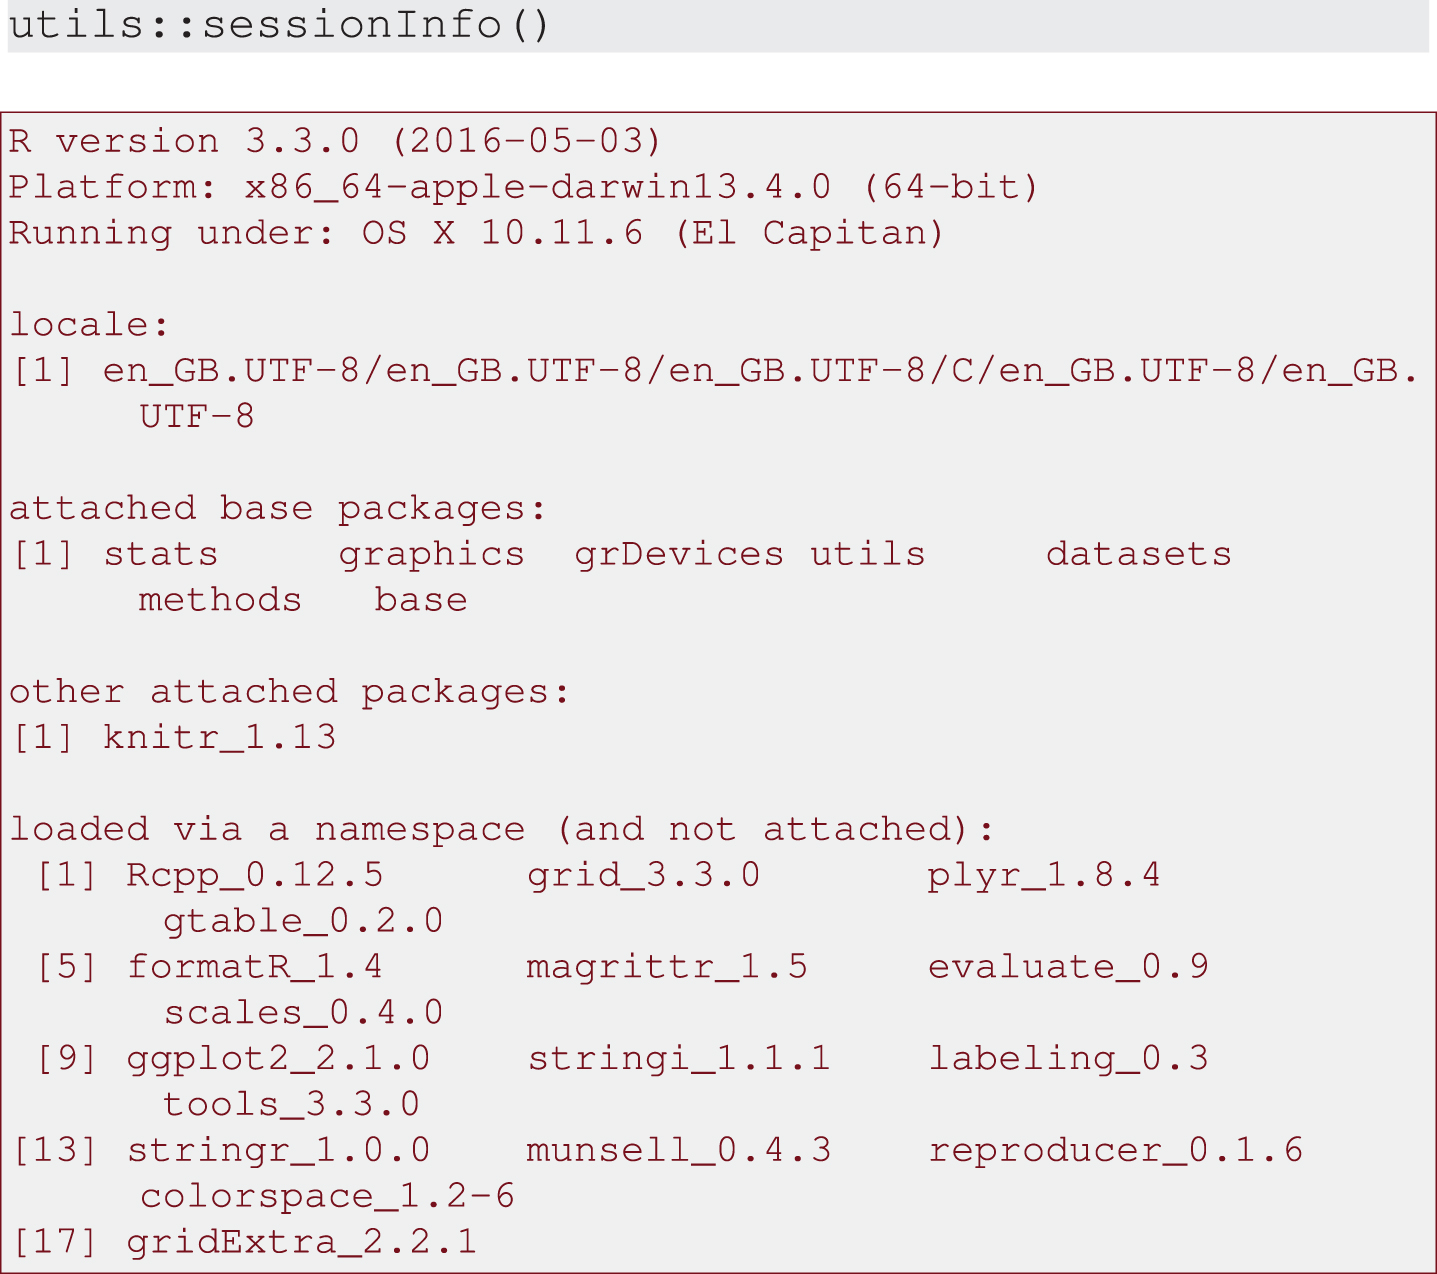This screenshot has height=1274, width=1437.
Task: Click magrittr_1.5 entry
Action: [x=667, y=967]
